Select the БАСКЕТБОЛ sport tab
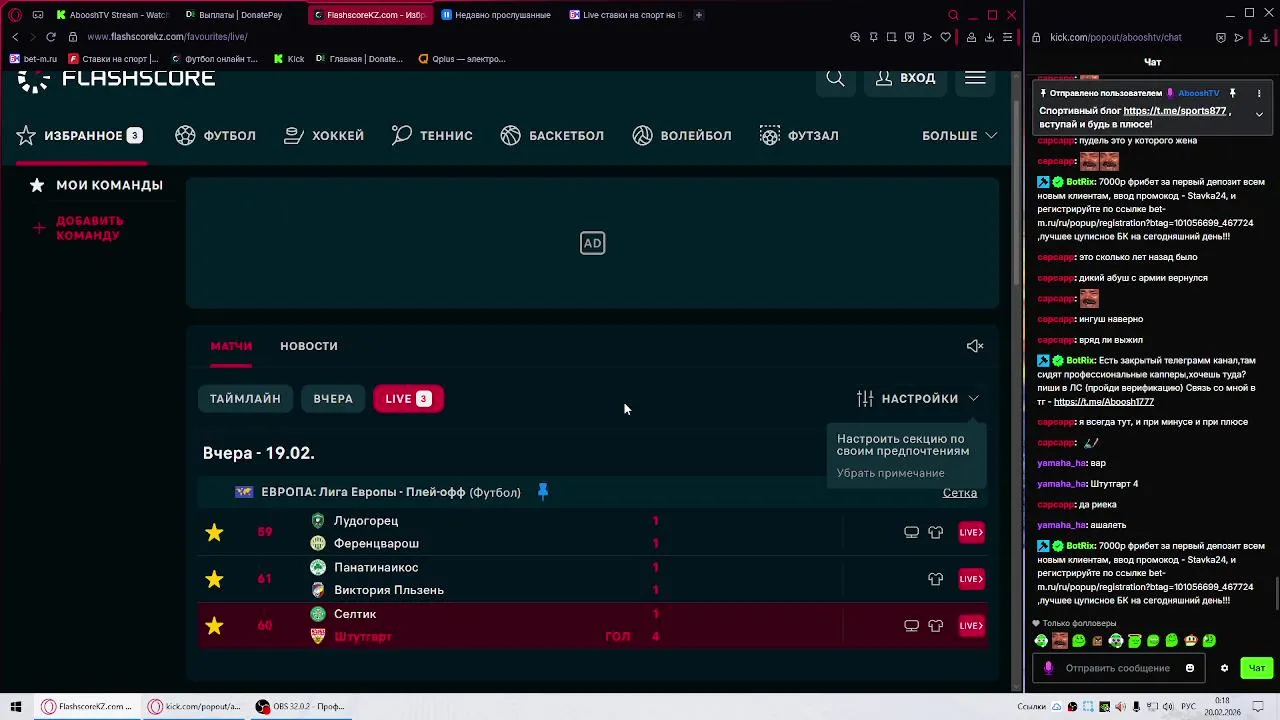The width and height of the screenshot is (1280, 720). coord(552,135)
